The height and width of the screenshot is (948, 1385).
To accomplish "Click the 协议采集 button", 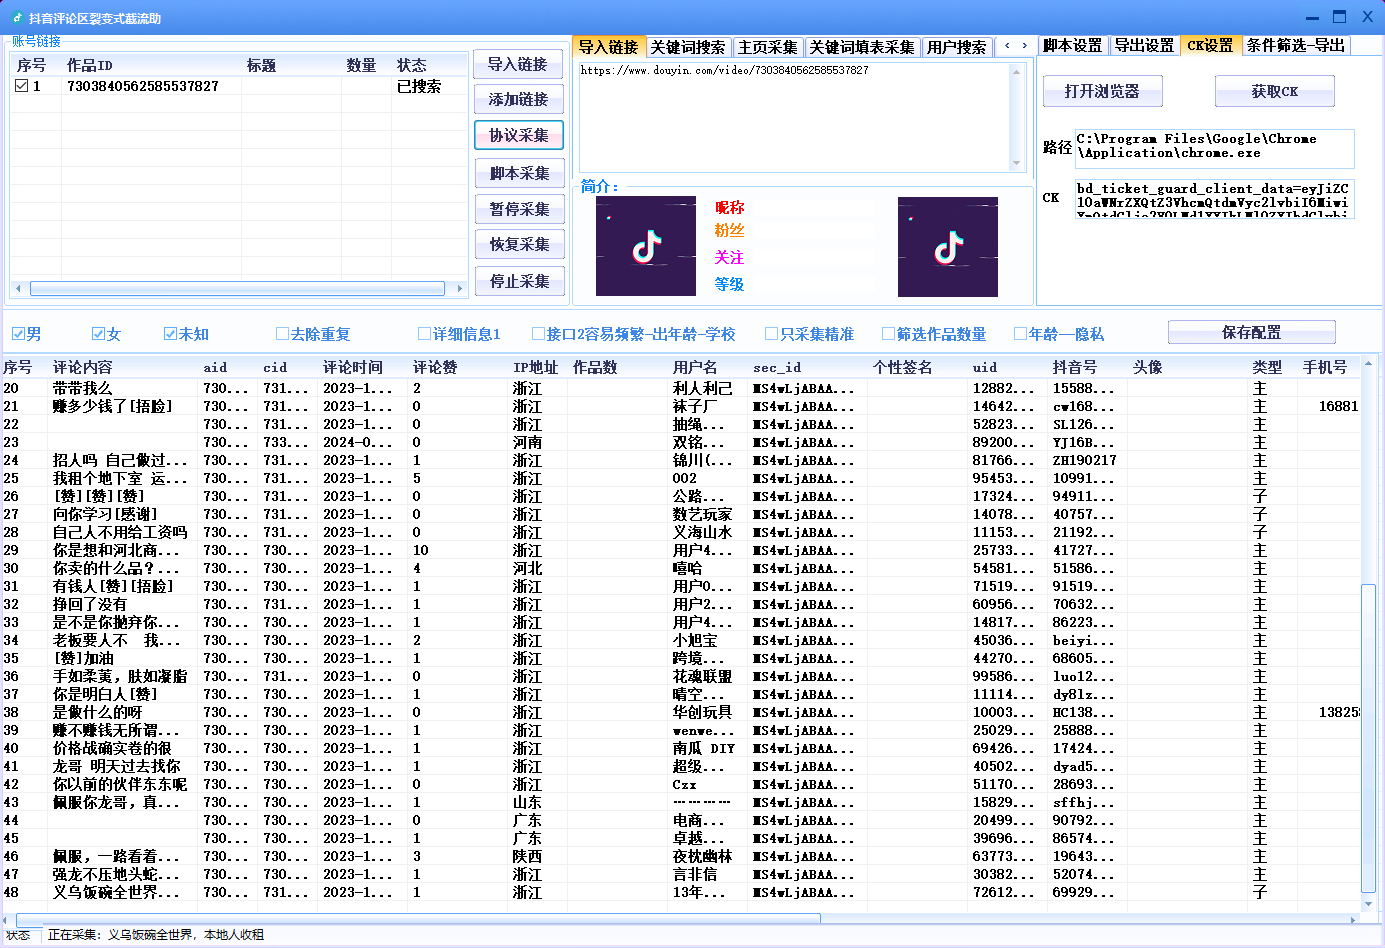I will point(517,135).
